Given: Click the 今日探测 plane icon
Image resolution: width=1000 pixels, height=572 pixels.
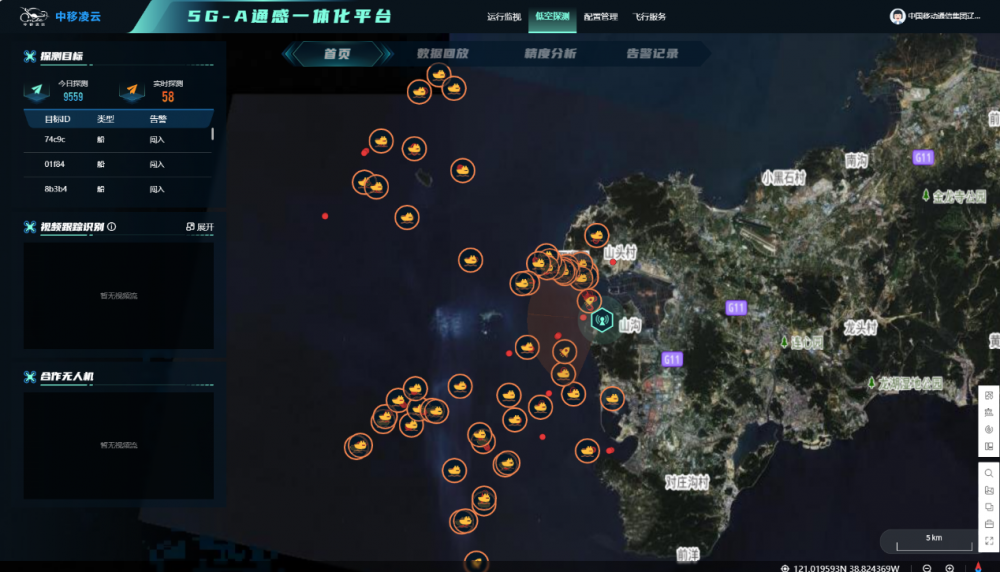Looking at the screenshot, I should click(x=37, y=90).
